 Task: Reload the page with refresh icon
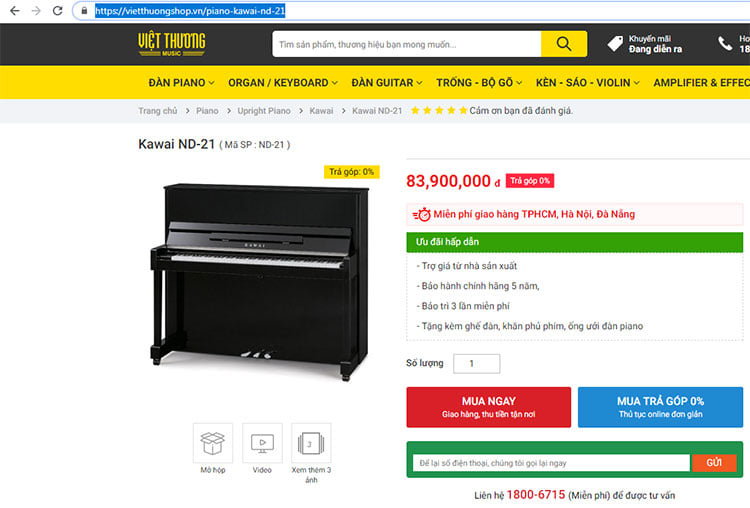tap(57, 11)
